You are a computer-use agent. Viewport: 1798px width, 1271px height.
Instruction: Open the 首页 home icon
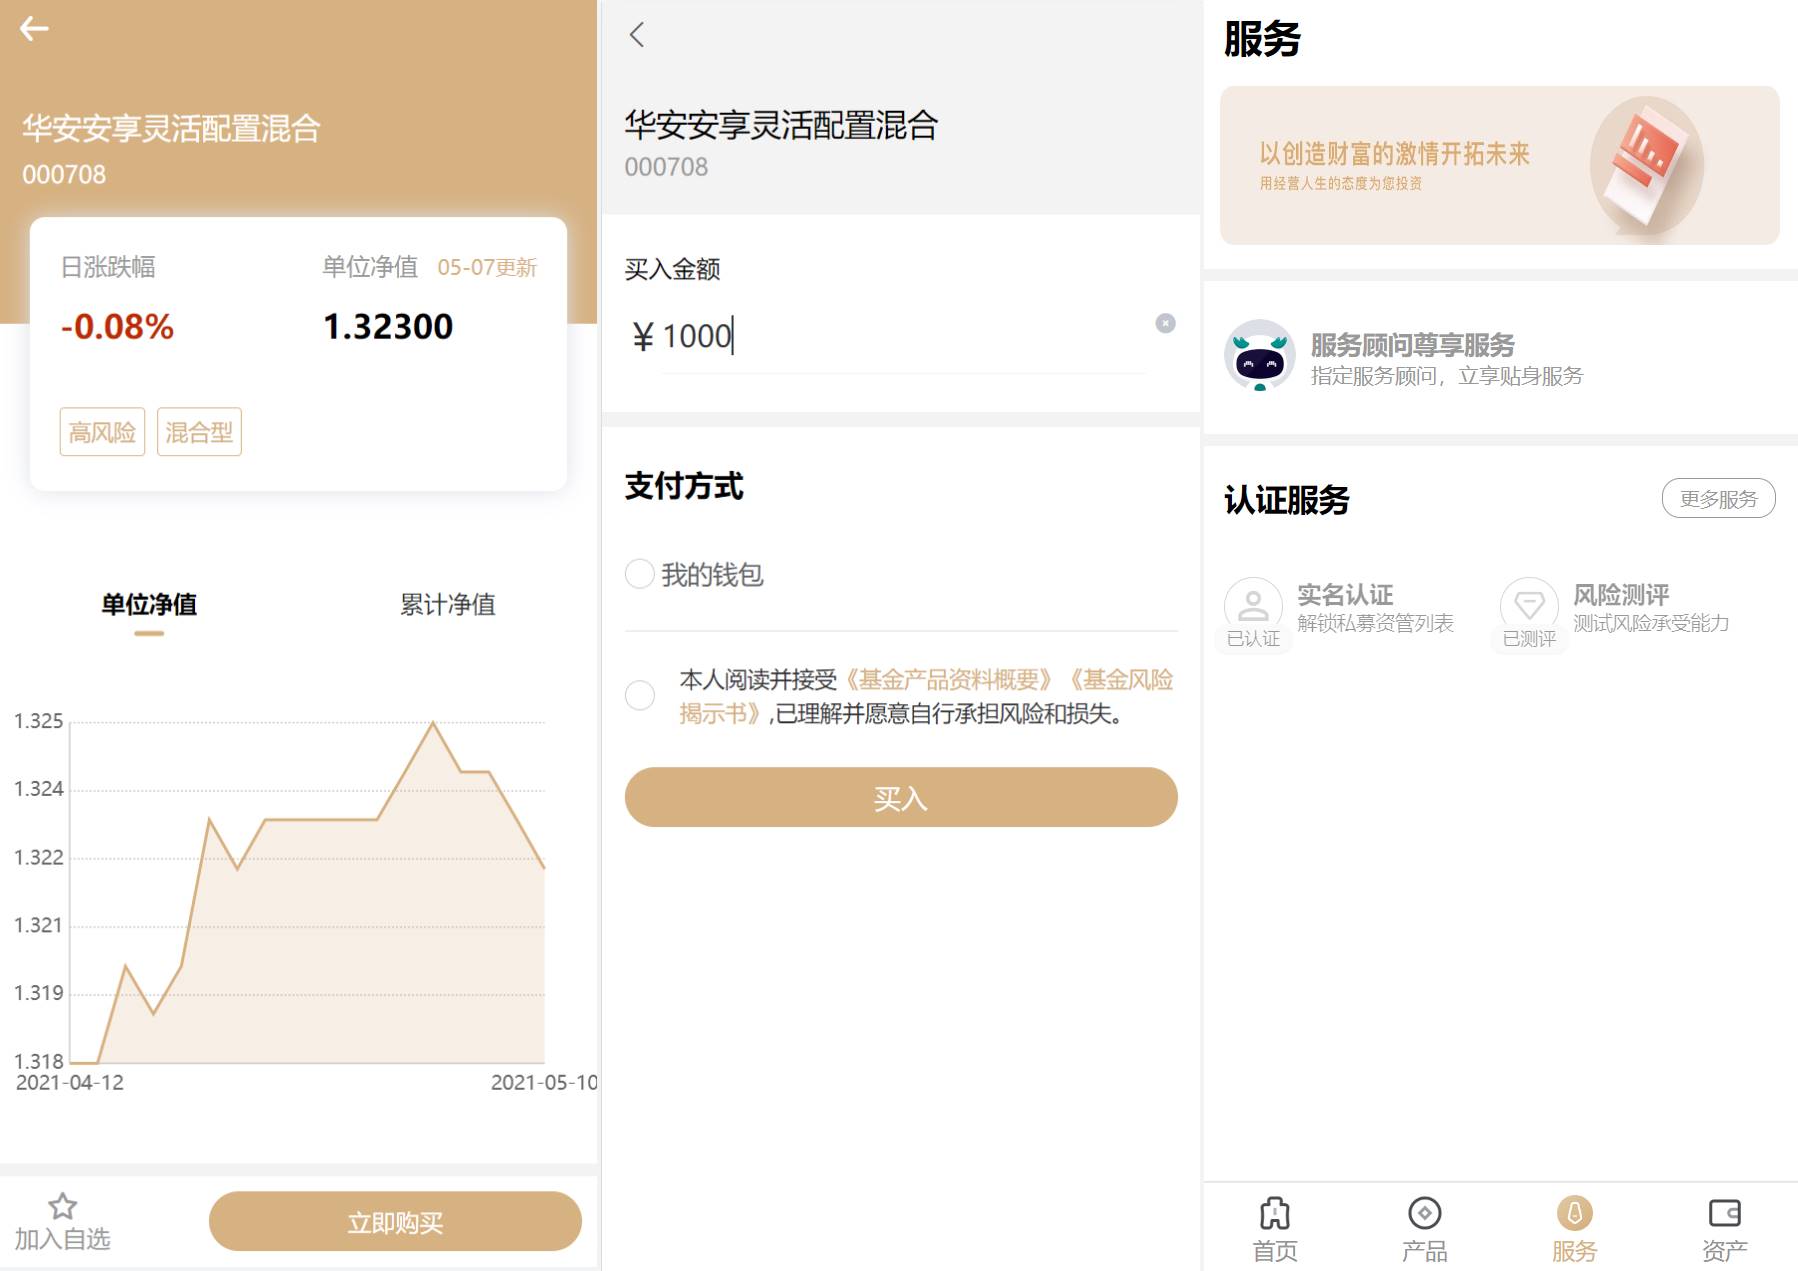[1275, 1213]
